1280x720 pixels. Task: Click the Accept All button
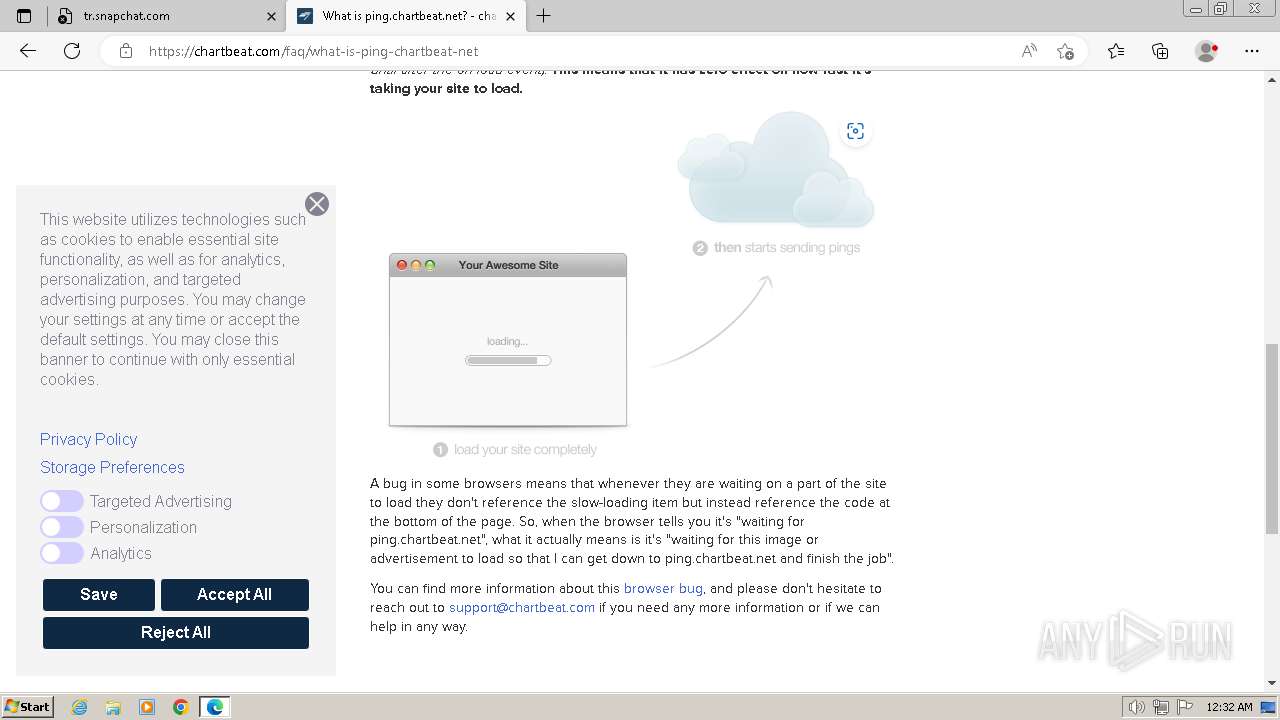coord(235,594)
